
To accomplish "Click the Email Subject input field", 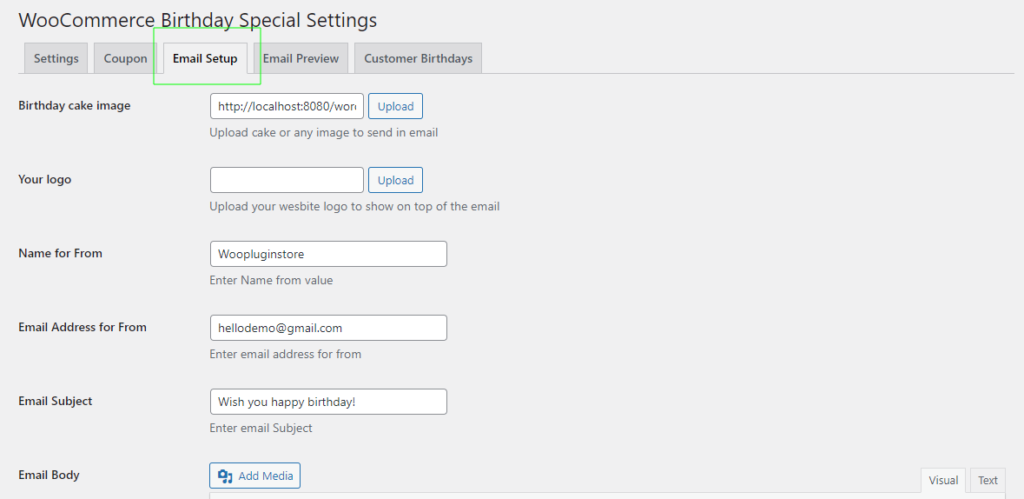I will tap(328, 401).
